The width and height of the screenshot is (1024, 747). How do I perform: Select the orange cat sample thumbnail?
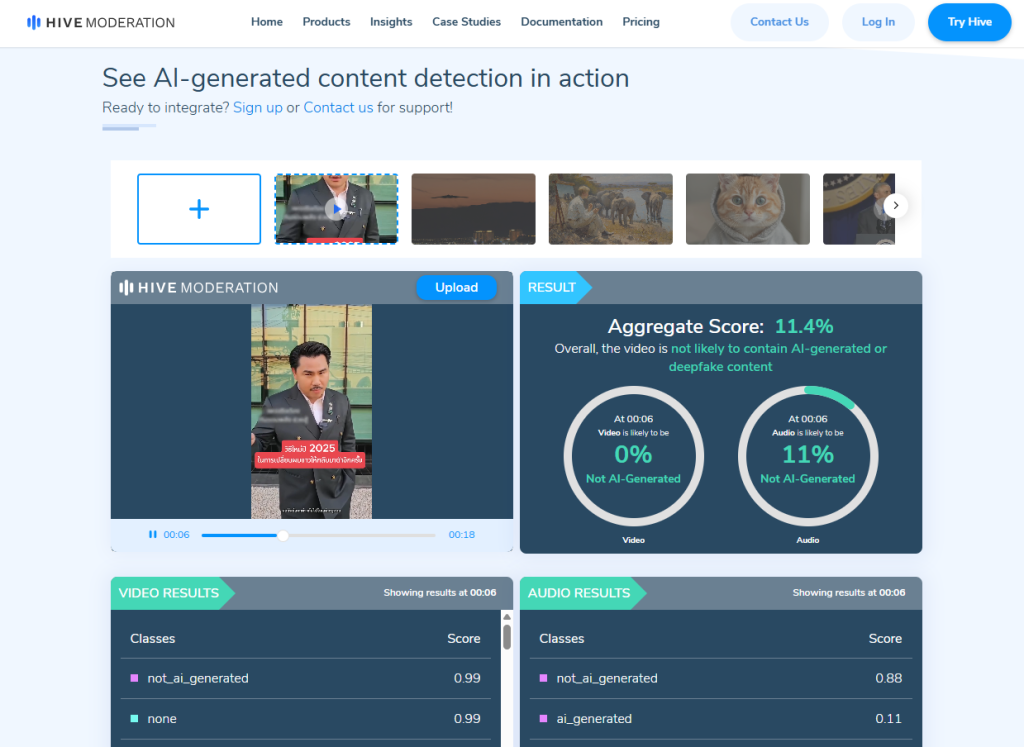click(x=747, y=209)
